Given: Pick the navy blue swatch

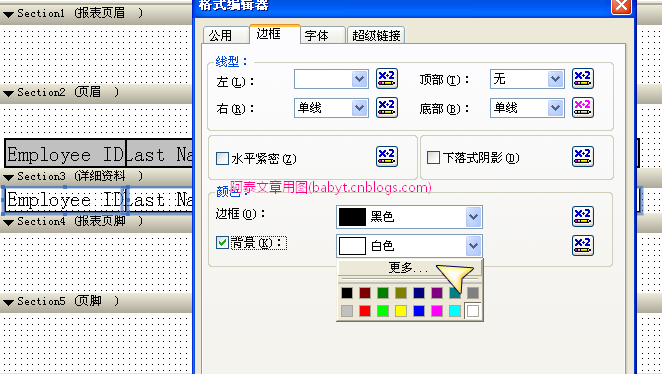Looking at the screenshot, I should [x=419, y=293].
